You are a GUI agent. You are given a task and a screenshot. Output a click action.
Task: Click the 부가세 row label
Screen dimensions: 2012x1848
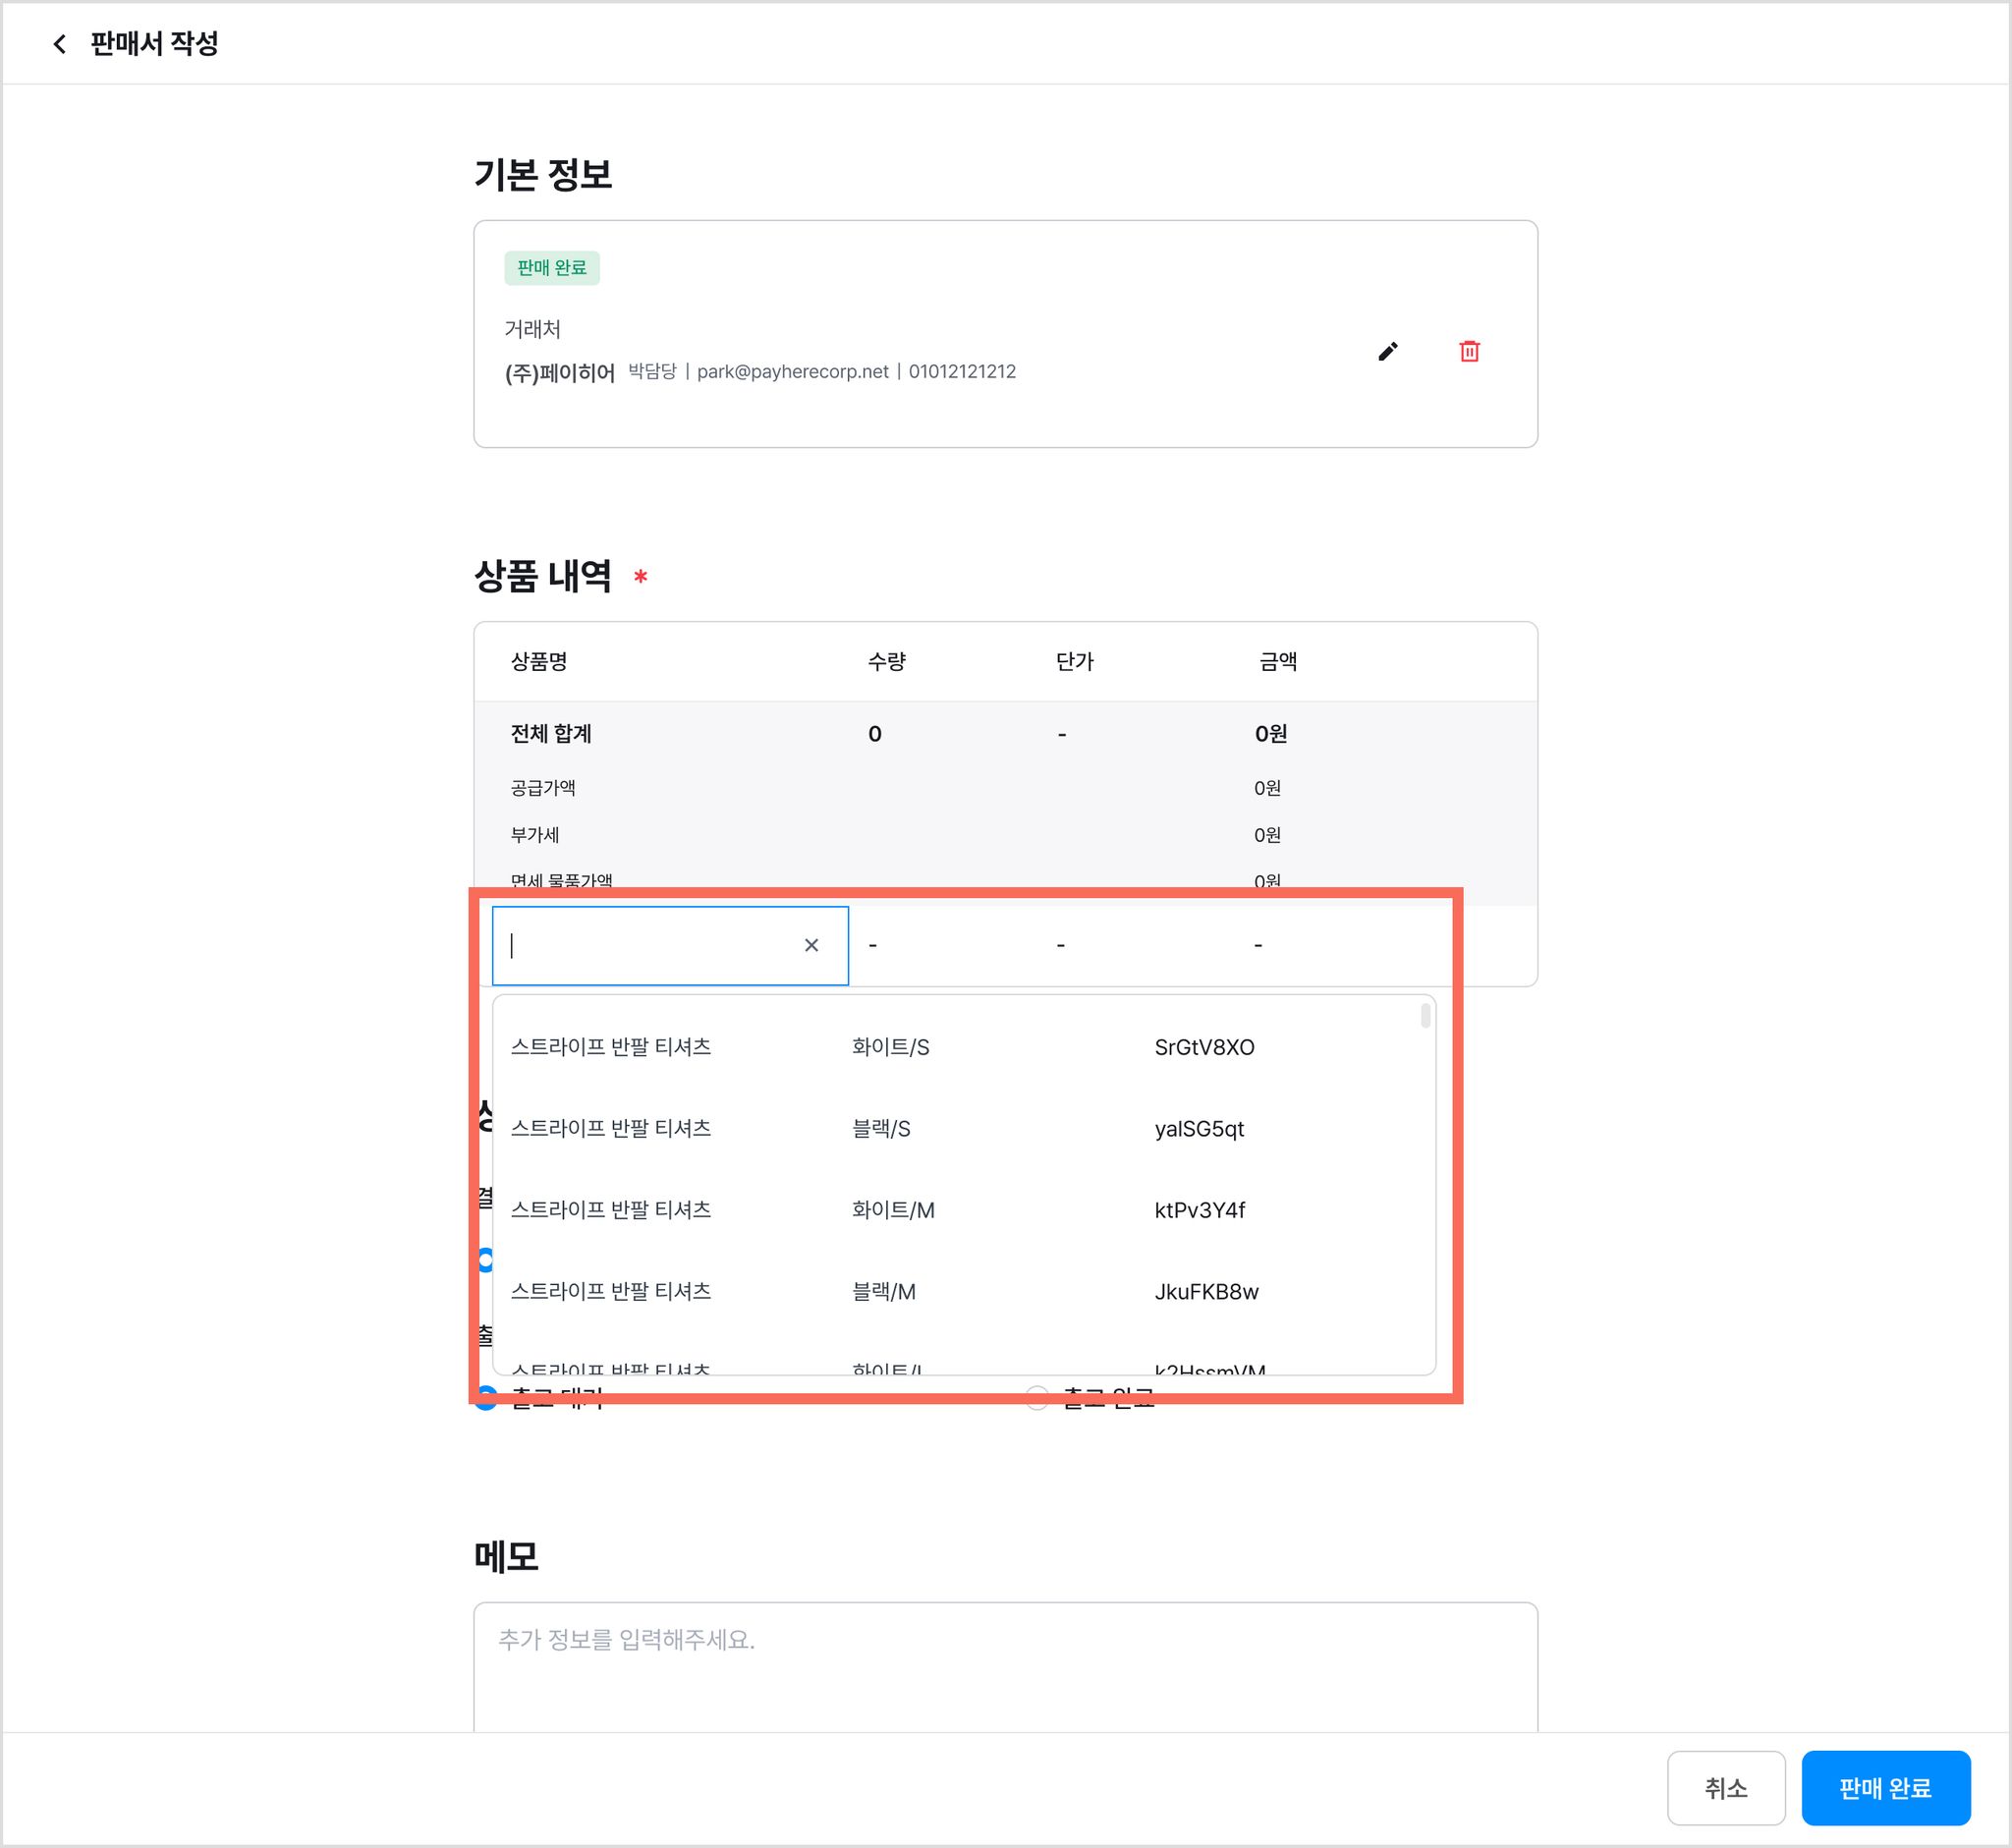click(x=535, y=834)
